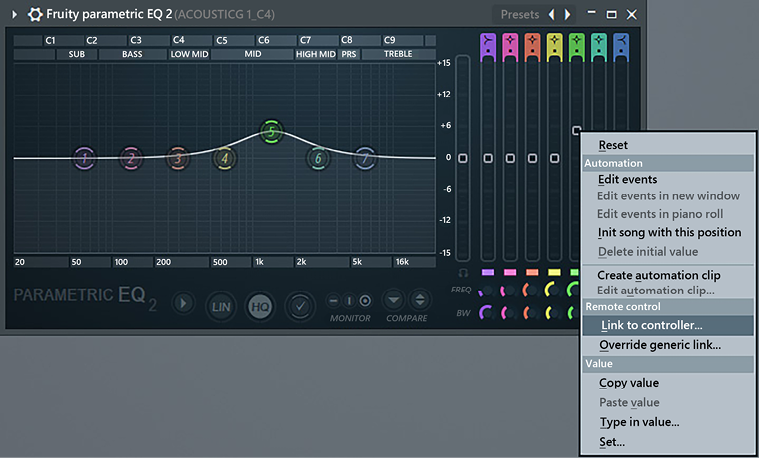The width and height of the screenshot is (759, 458).
Task: Select the circle monitor mode
Action: pos(365,301)
